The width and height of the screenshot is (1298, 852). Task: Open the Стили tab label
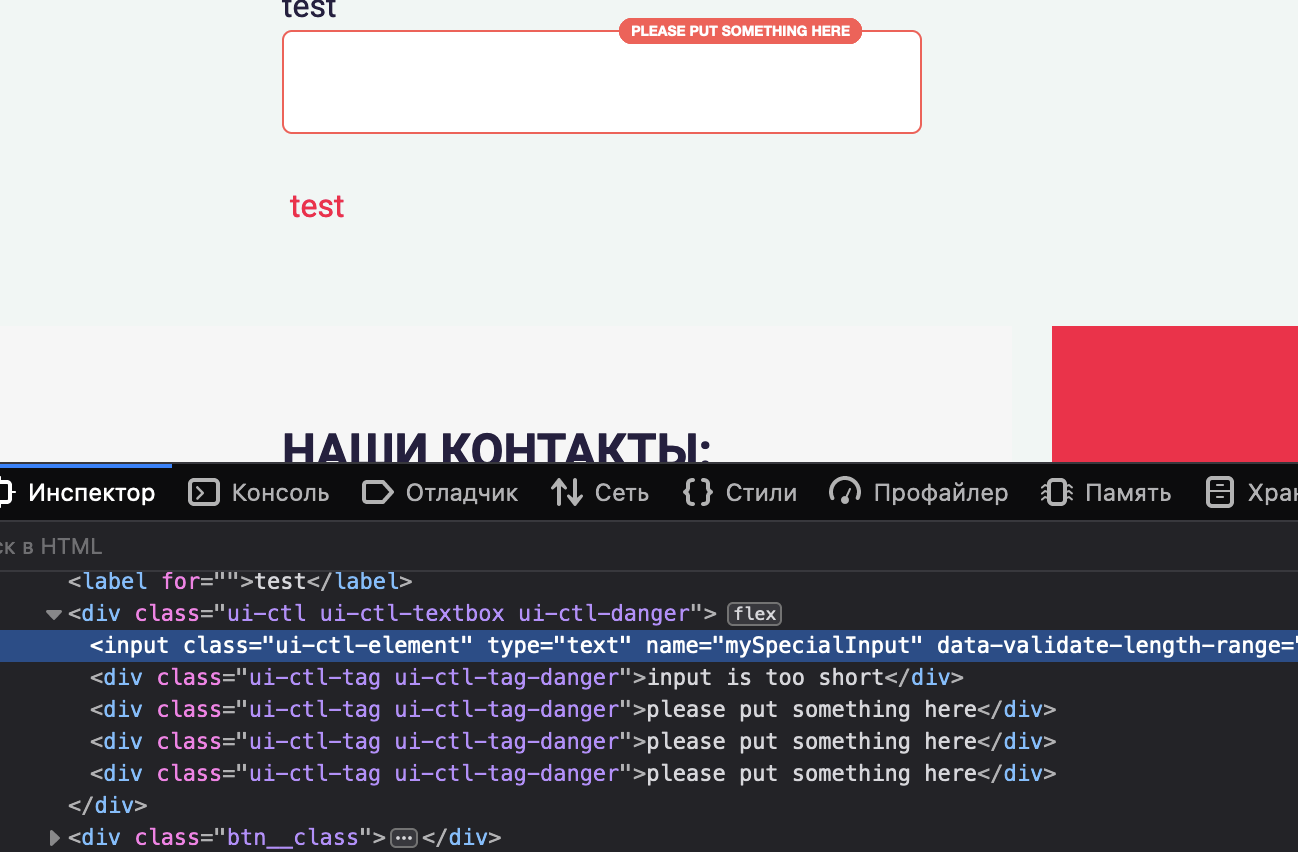pyautogui.click(x=761, y=493)
